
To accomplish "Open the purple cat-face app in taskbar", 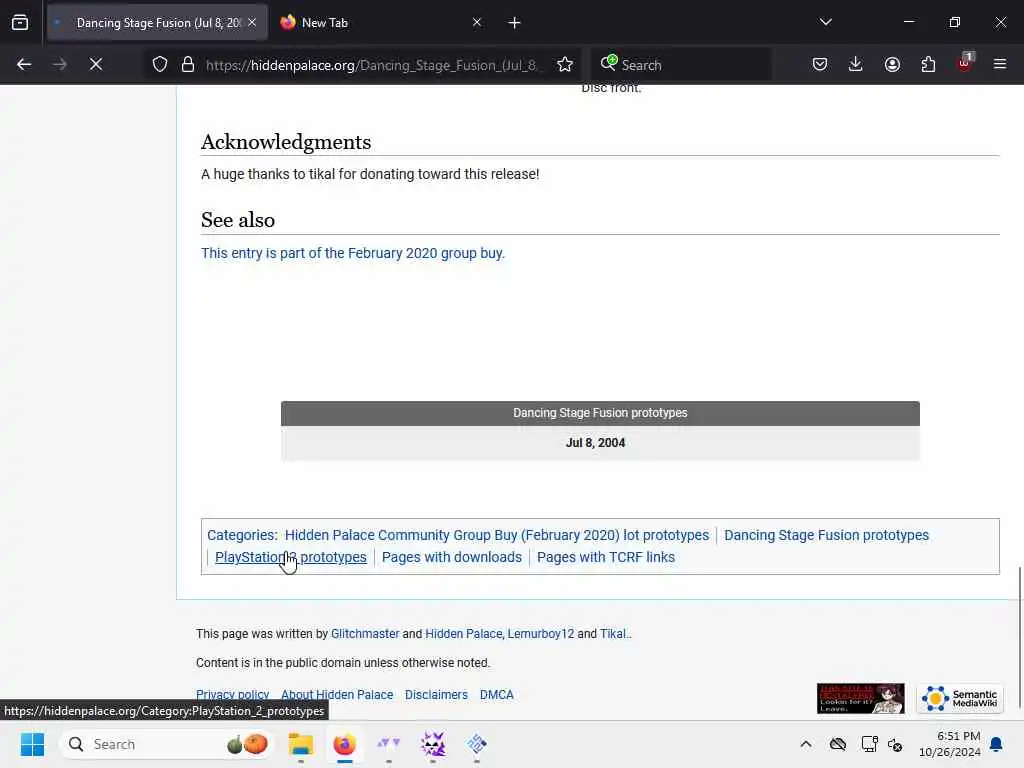I will tap(433, 744).
